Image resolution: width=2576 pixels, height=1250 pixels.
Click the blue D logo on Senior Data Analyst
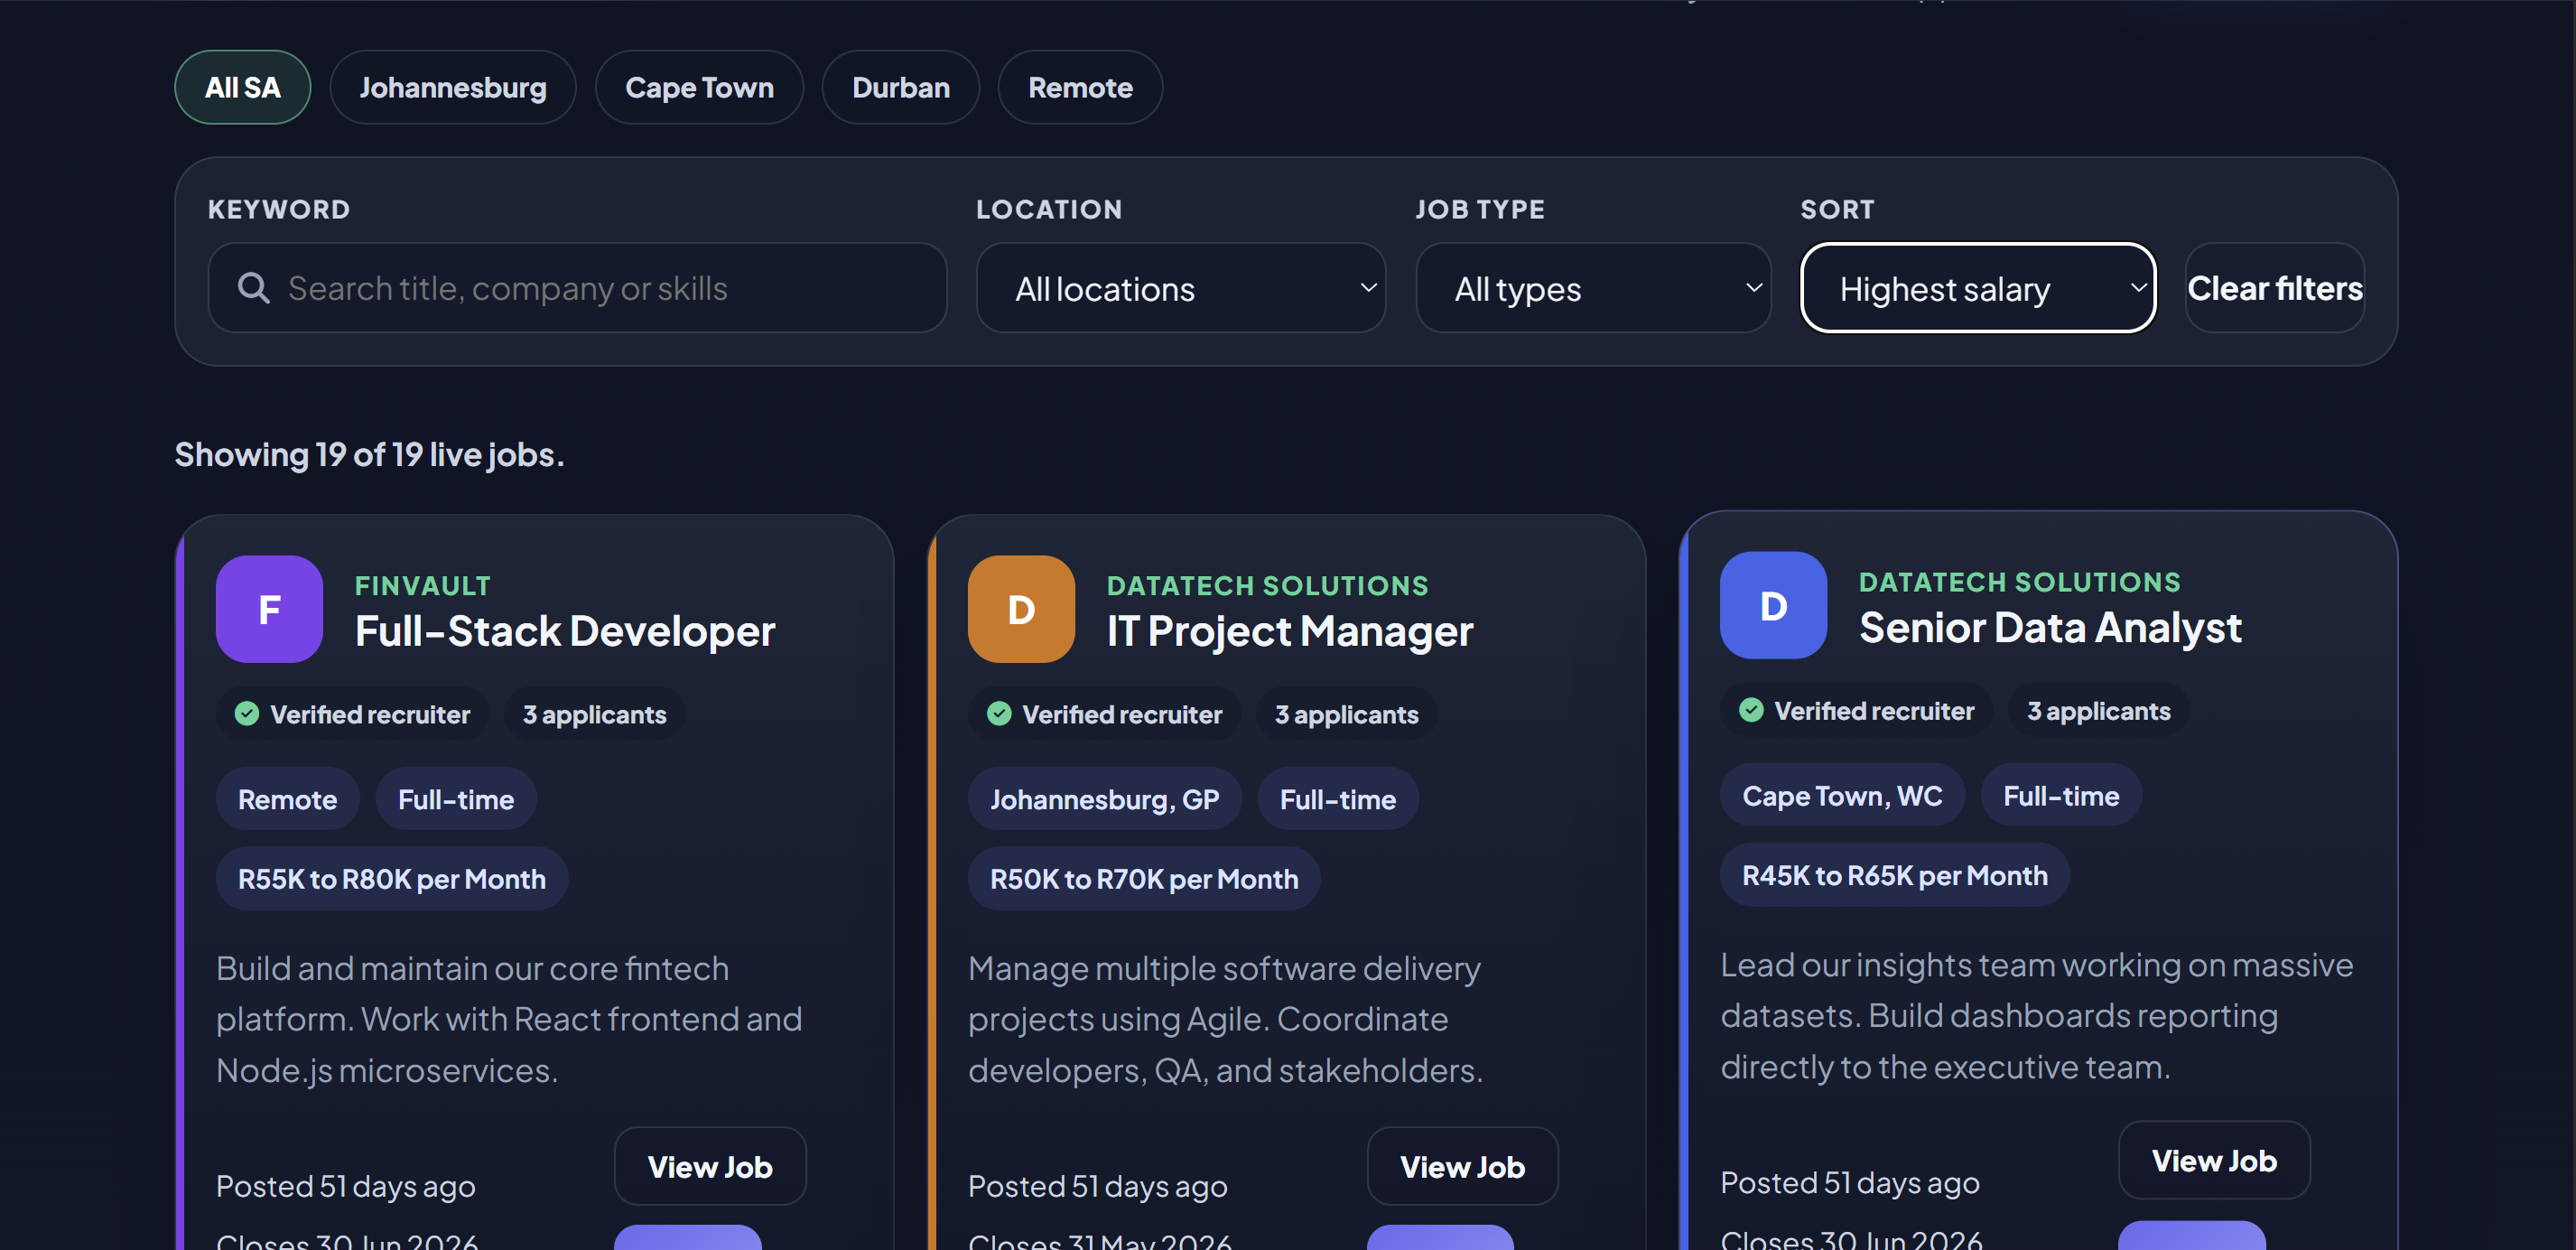[1773, 605]
